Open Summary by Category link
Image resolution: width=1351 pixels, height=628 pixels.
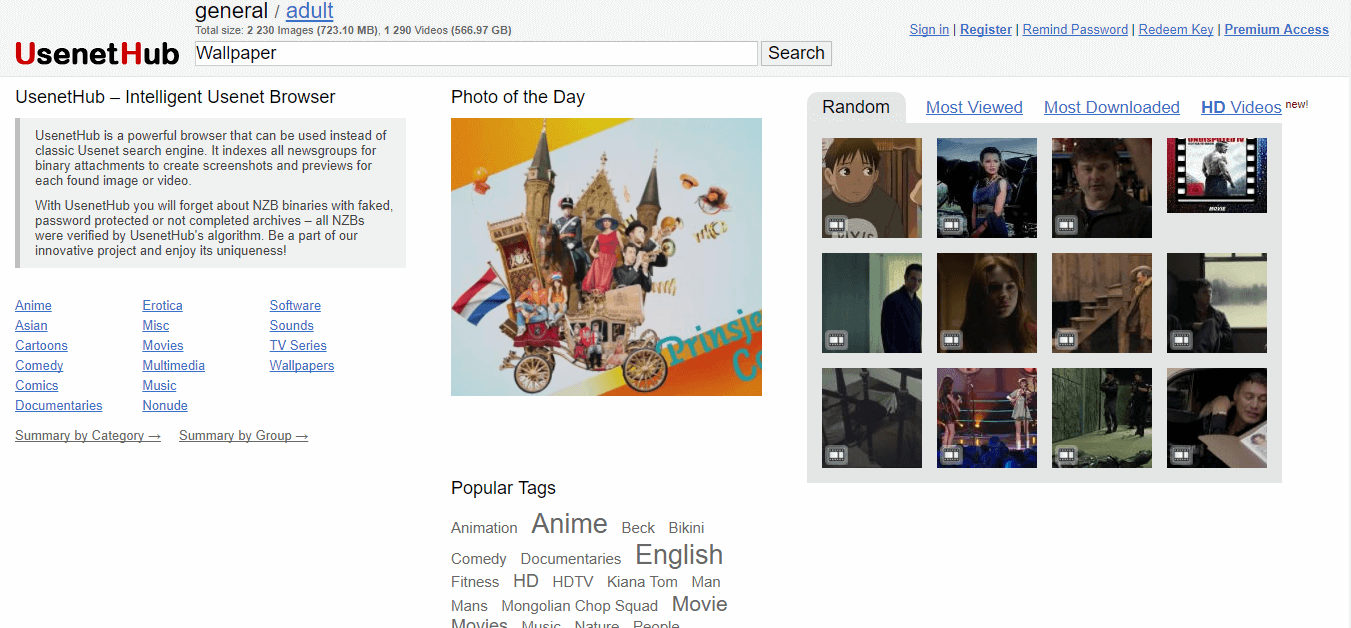88,435
